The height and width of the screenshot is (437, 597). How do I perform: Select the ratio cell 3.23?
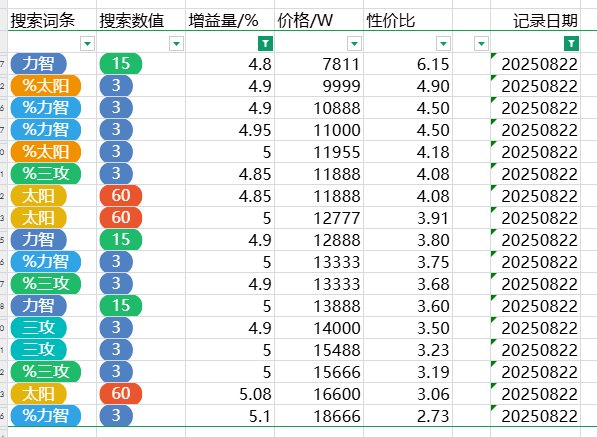pos(408,350)
